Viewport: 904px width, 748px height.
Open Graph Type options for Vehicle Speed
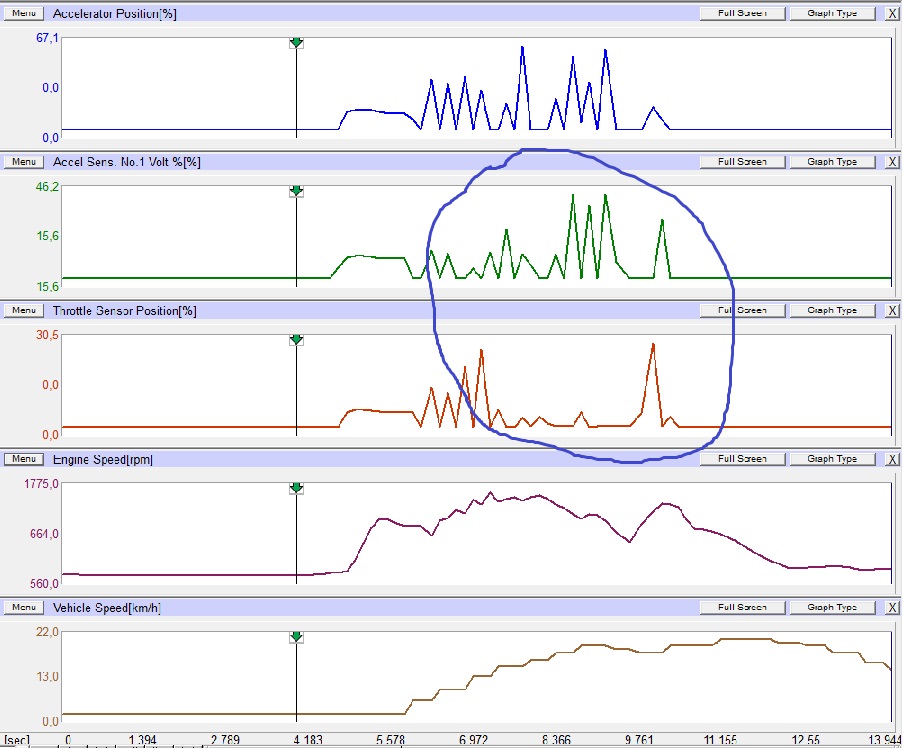coord(832,607)
